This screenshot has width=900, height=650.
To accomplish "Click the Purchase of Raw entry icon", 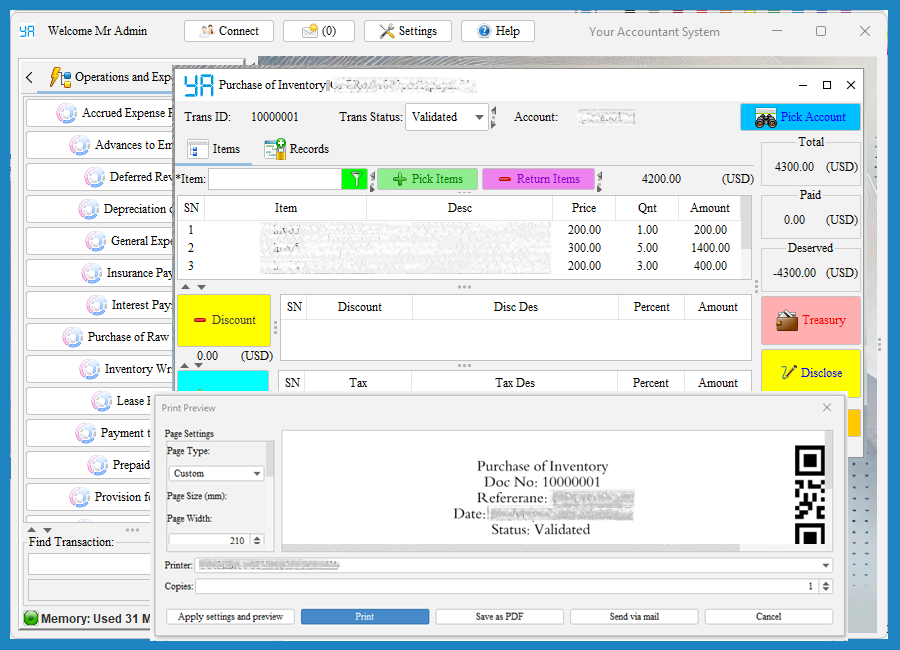I will pyautogui.click(x=72, y=337).
